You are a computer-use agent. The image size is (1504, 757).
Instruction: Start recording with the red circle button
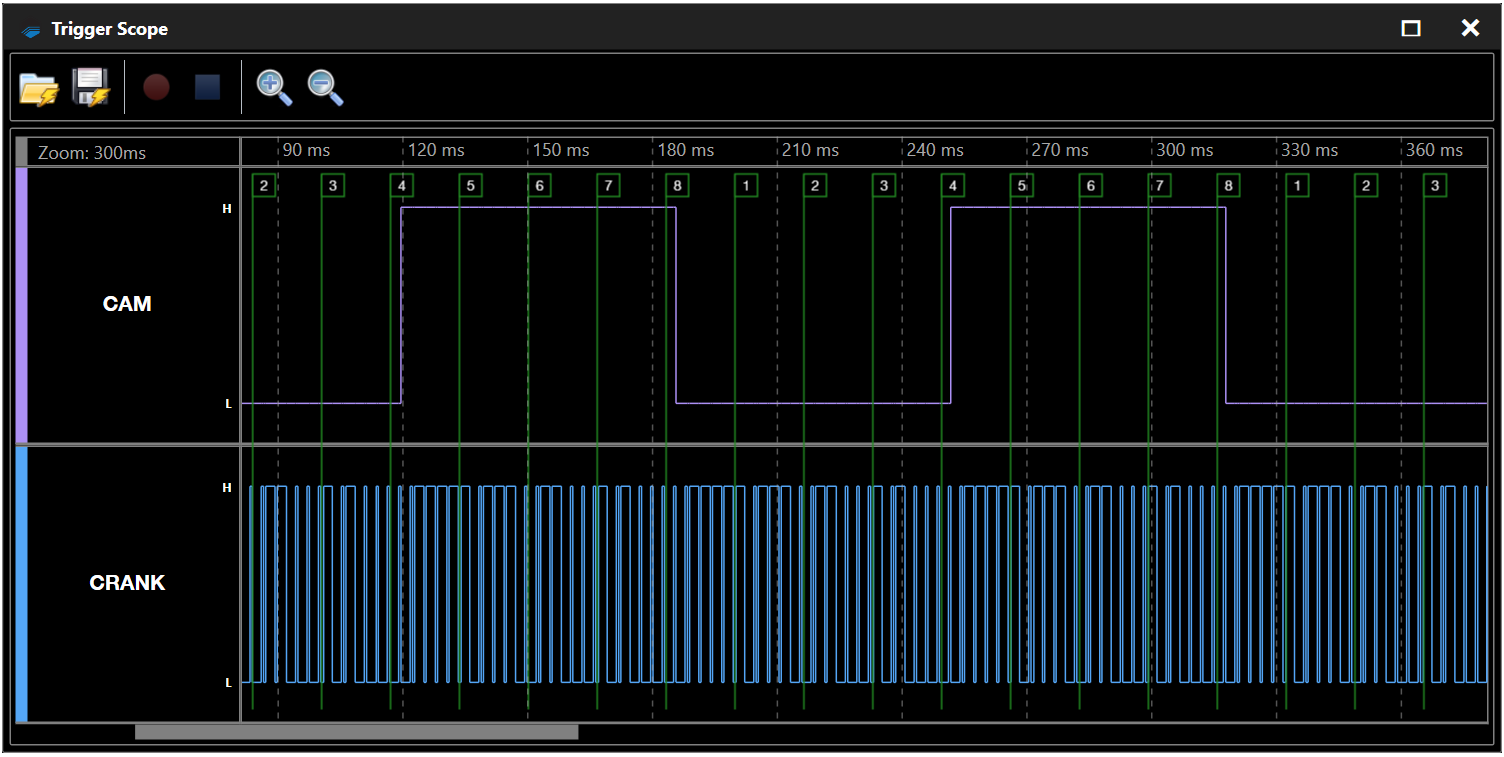(x=156, y=87)
